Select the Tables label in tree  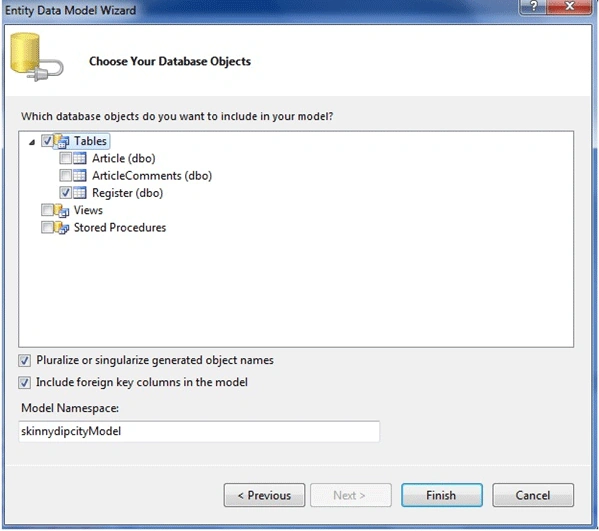click(x=90, y=141)
